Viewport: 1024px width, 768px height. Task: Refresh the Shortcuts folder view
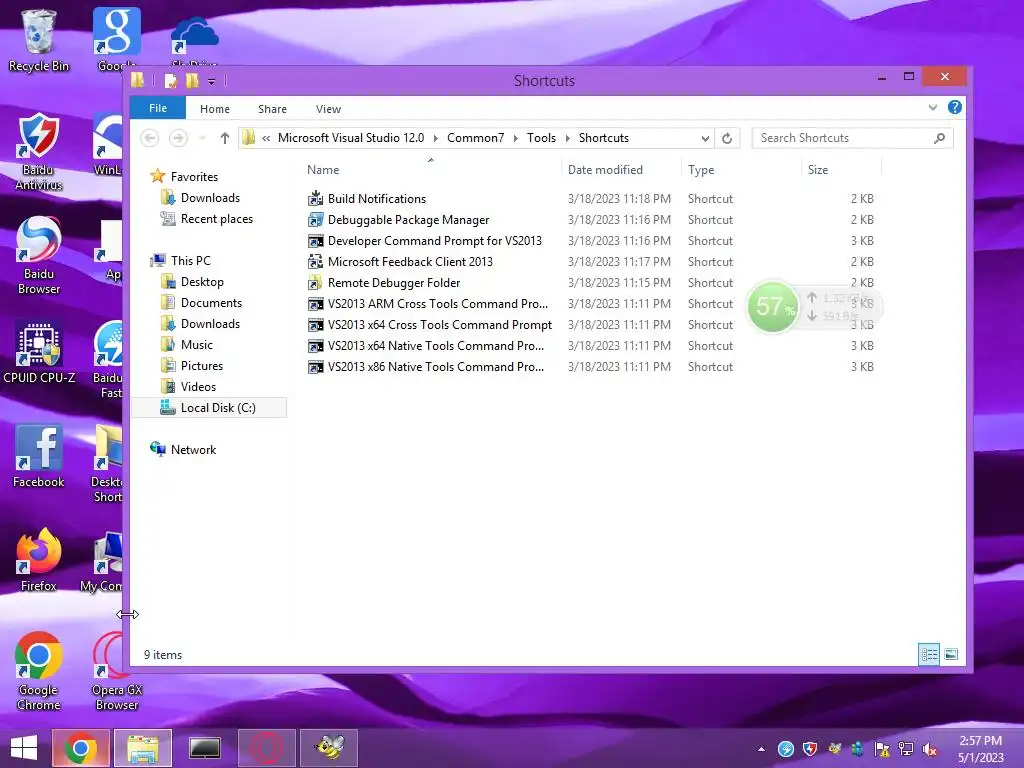tap(727, 138)
